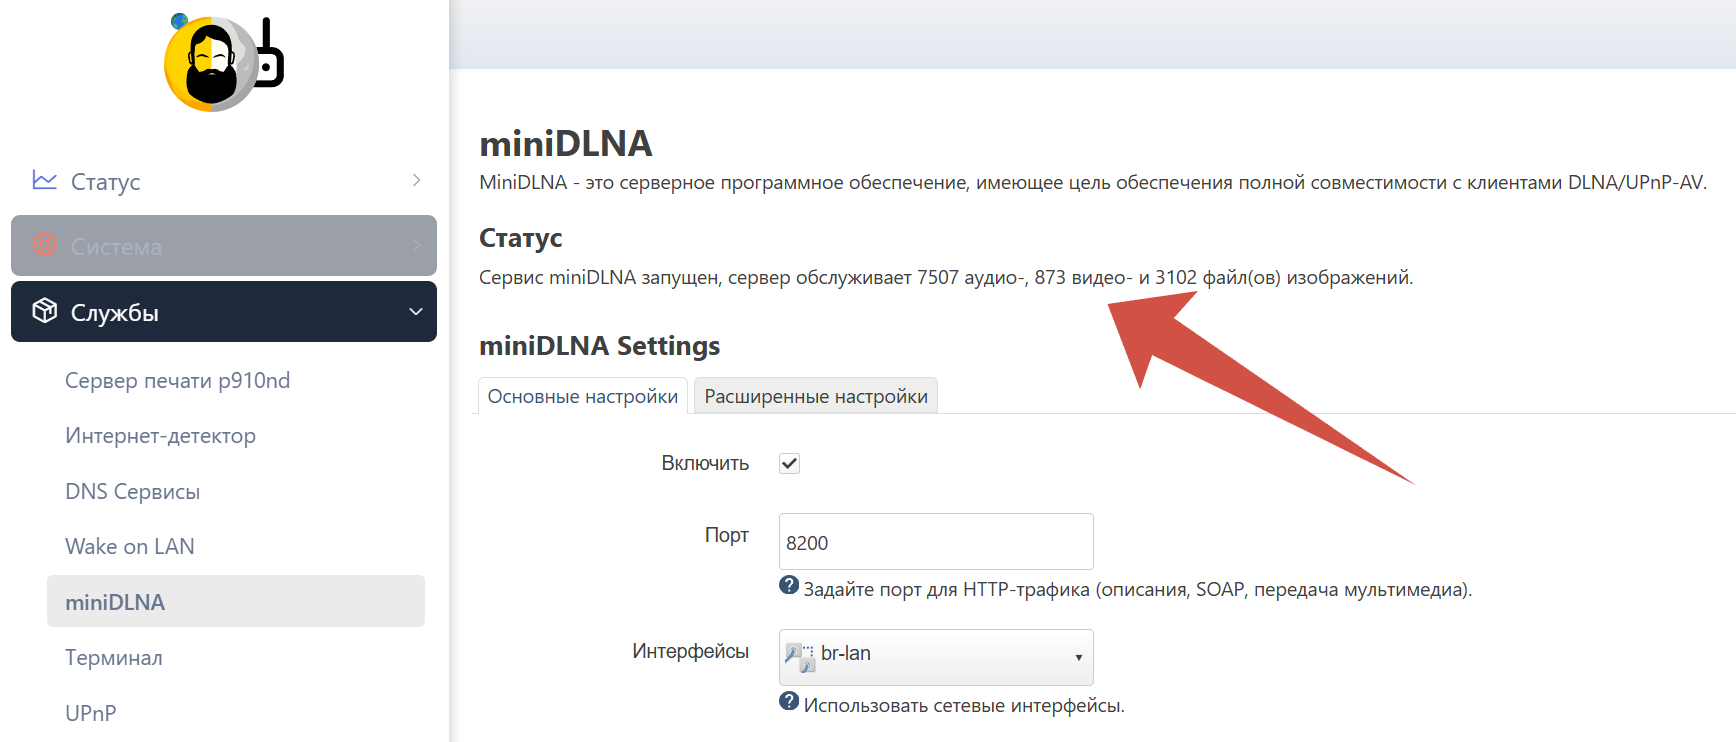
Task: Click the Статус section heading
Action: point(521,238)
